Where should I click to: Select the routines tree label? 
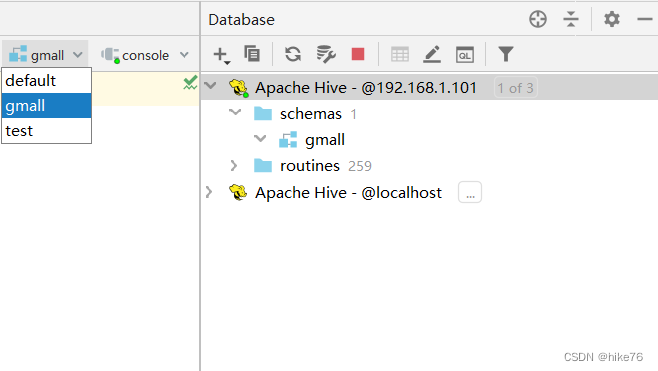click(310, 166)
